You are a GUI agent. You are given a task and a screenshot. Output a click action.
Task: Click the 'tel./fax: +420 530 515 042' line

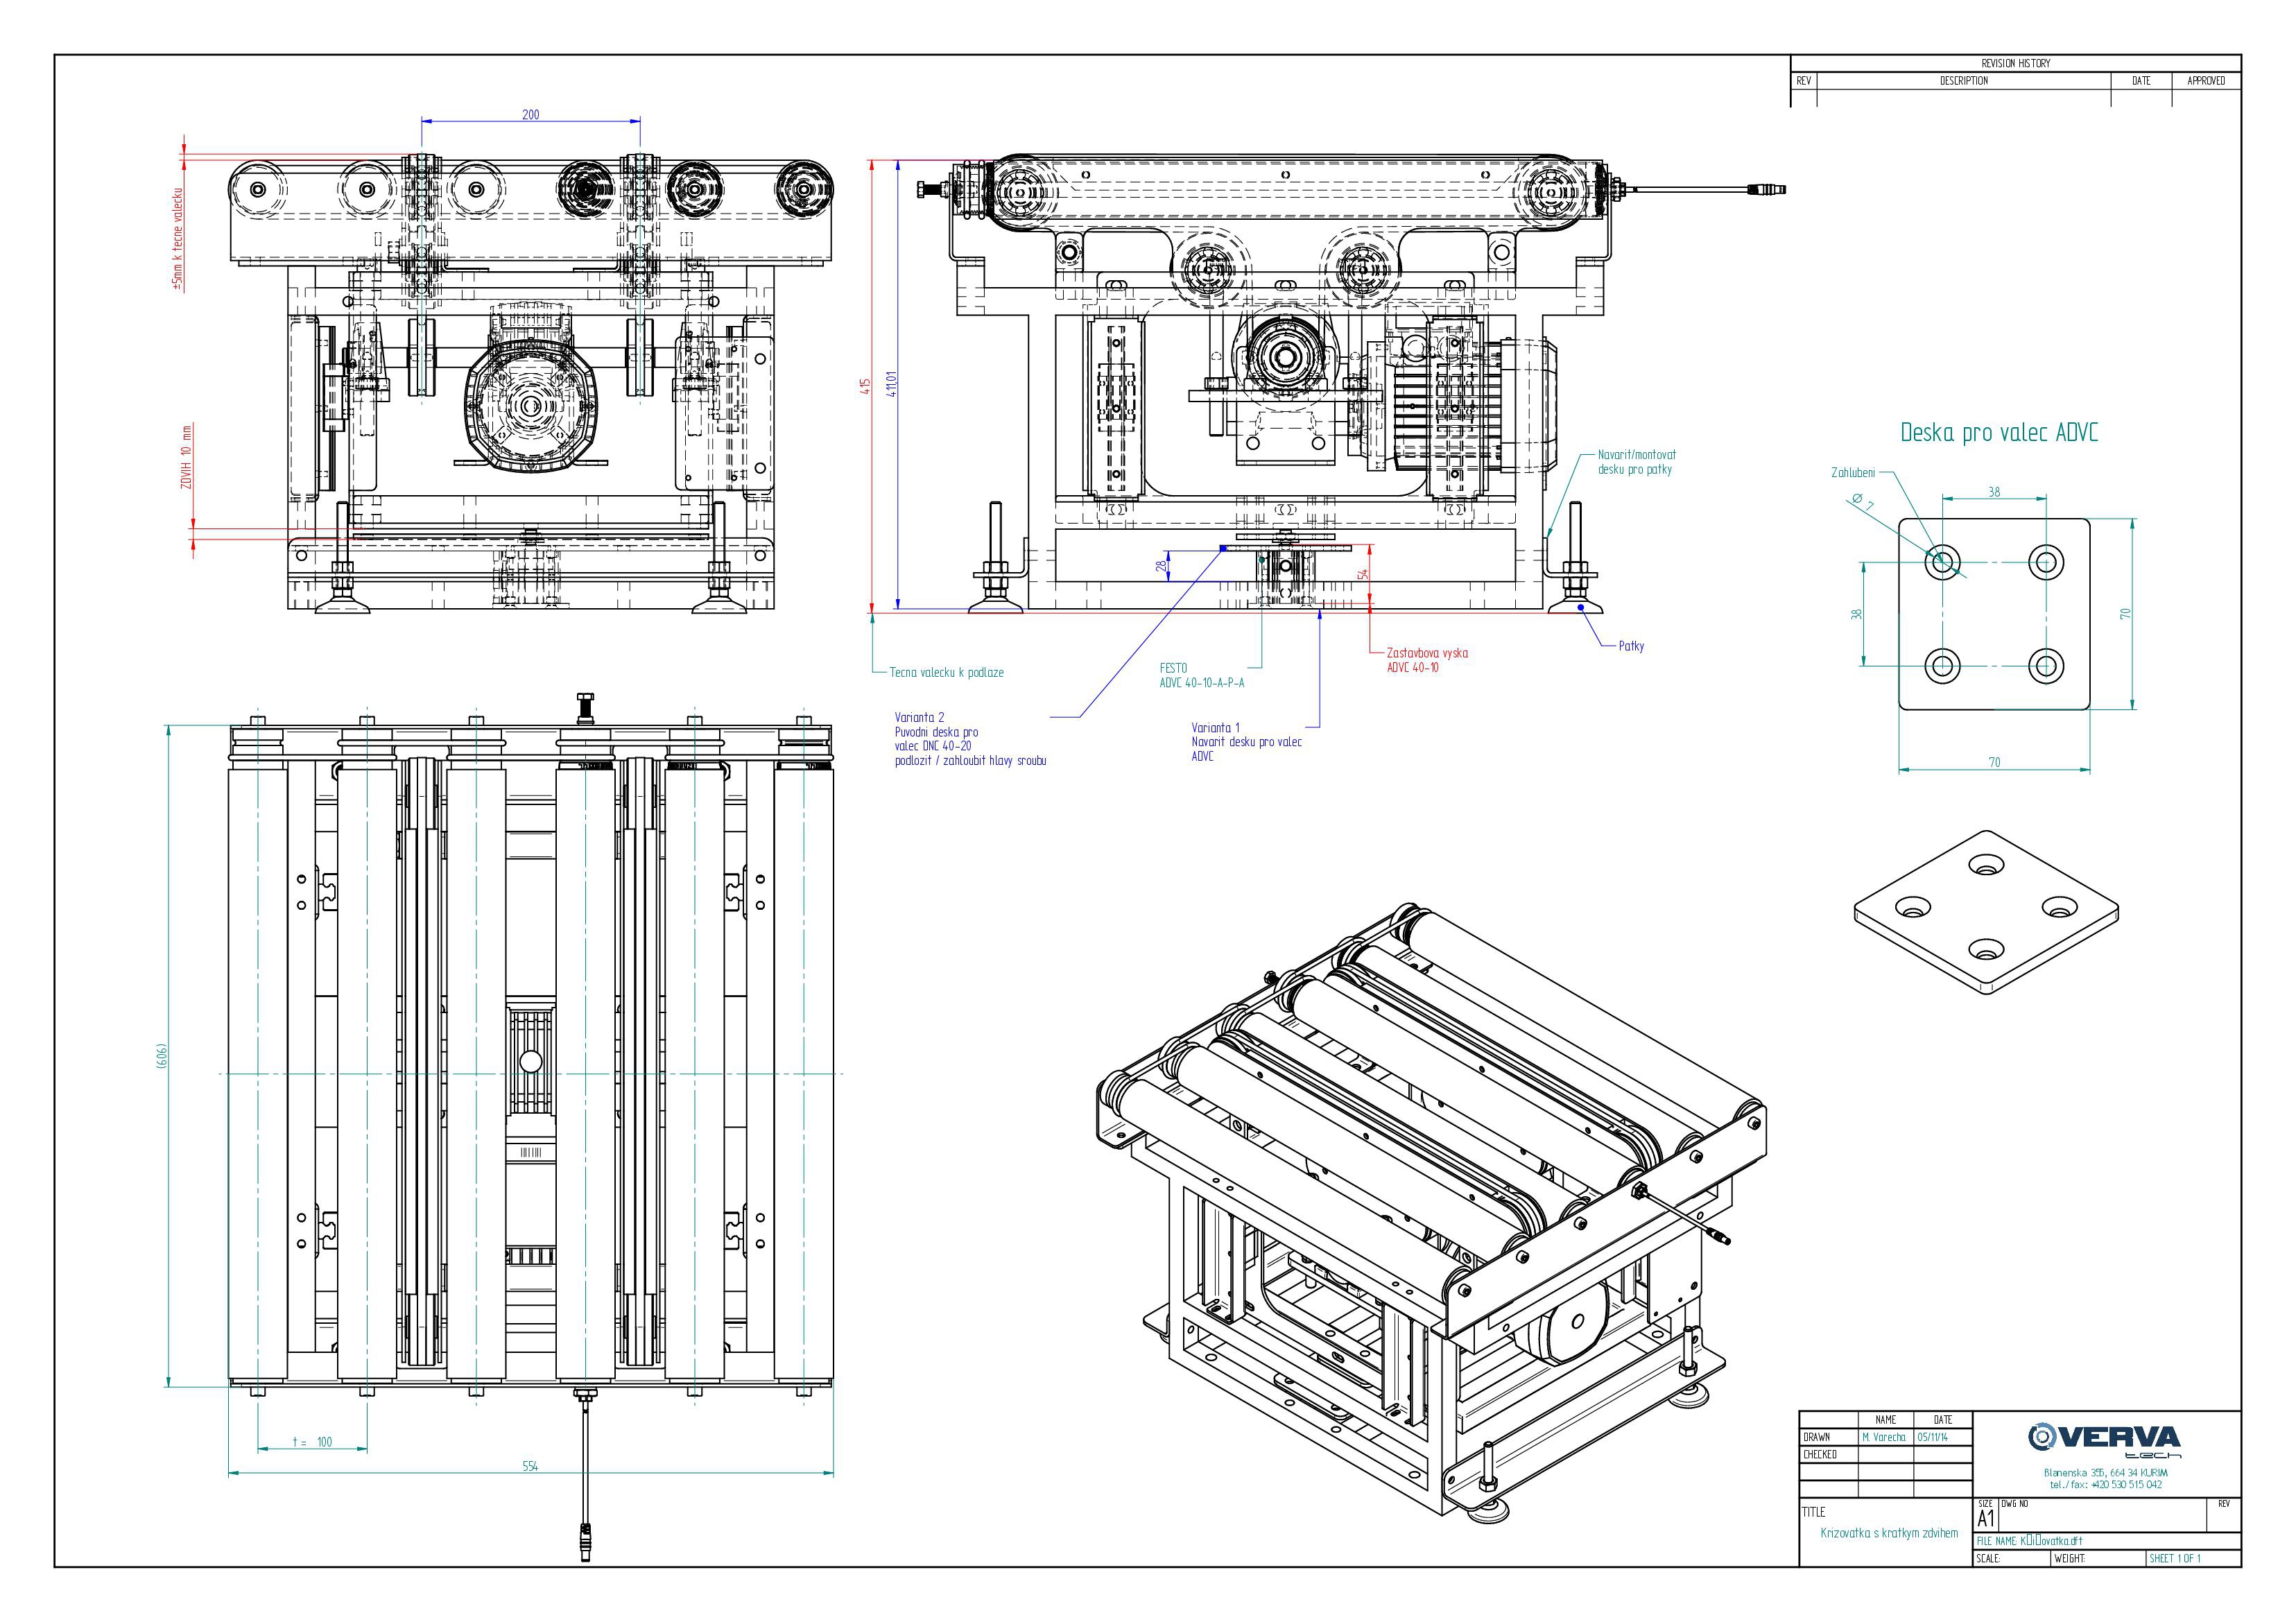tap(2106, 1484)
